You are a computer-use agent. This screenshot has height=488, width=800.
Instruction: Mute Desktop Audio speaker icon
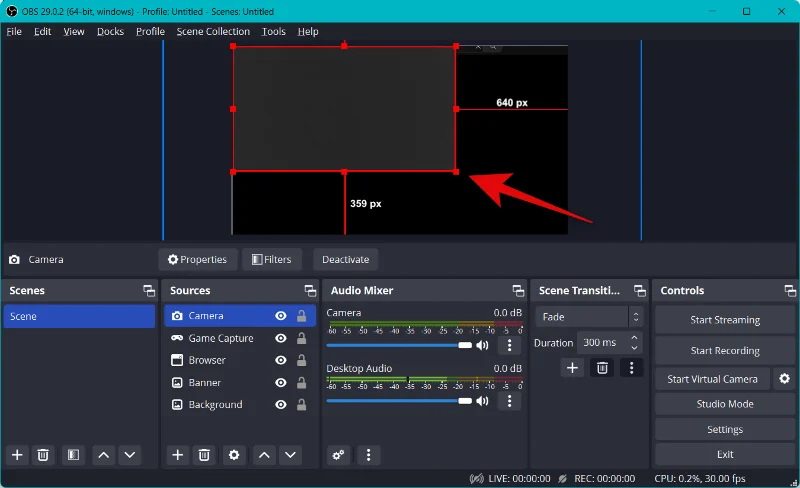click(x=482, y=401)
